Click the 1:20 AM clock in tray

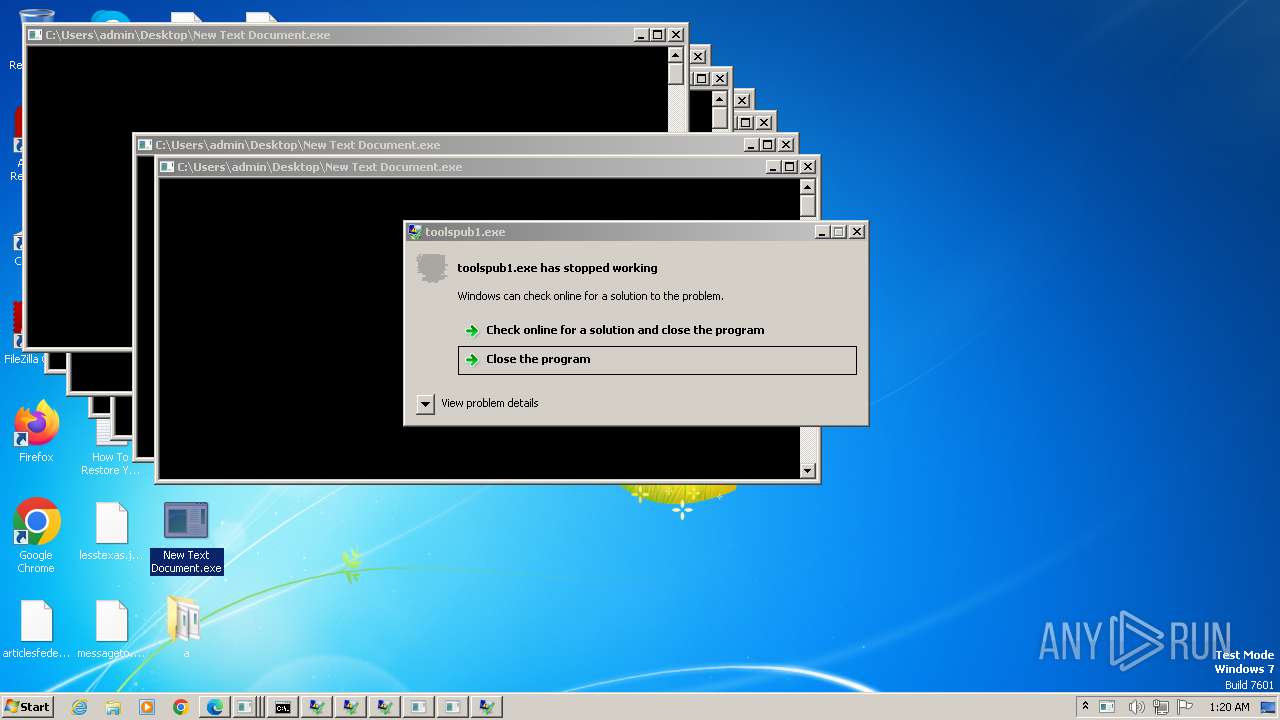(x=1229, y=707)
